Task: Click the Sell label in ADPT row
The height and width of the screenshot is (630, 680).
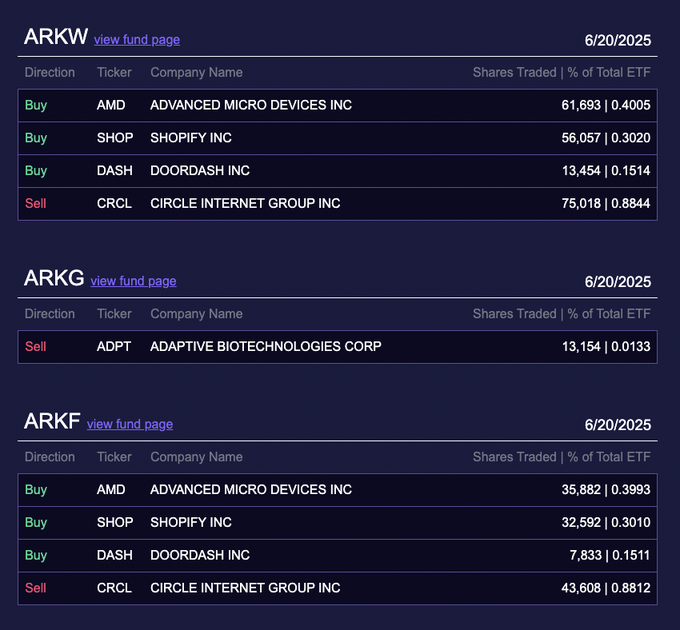Action: pos(36,347)
